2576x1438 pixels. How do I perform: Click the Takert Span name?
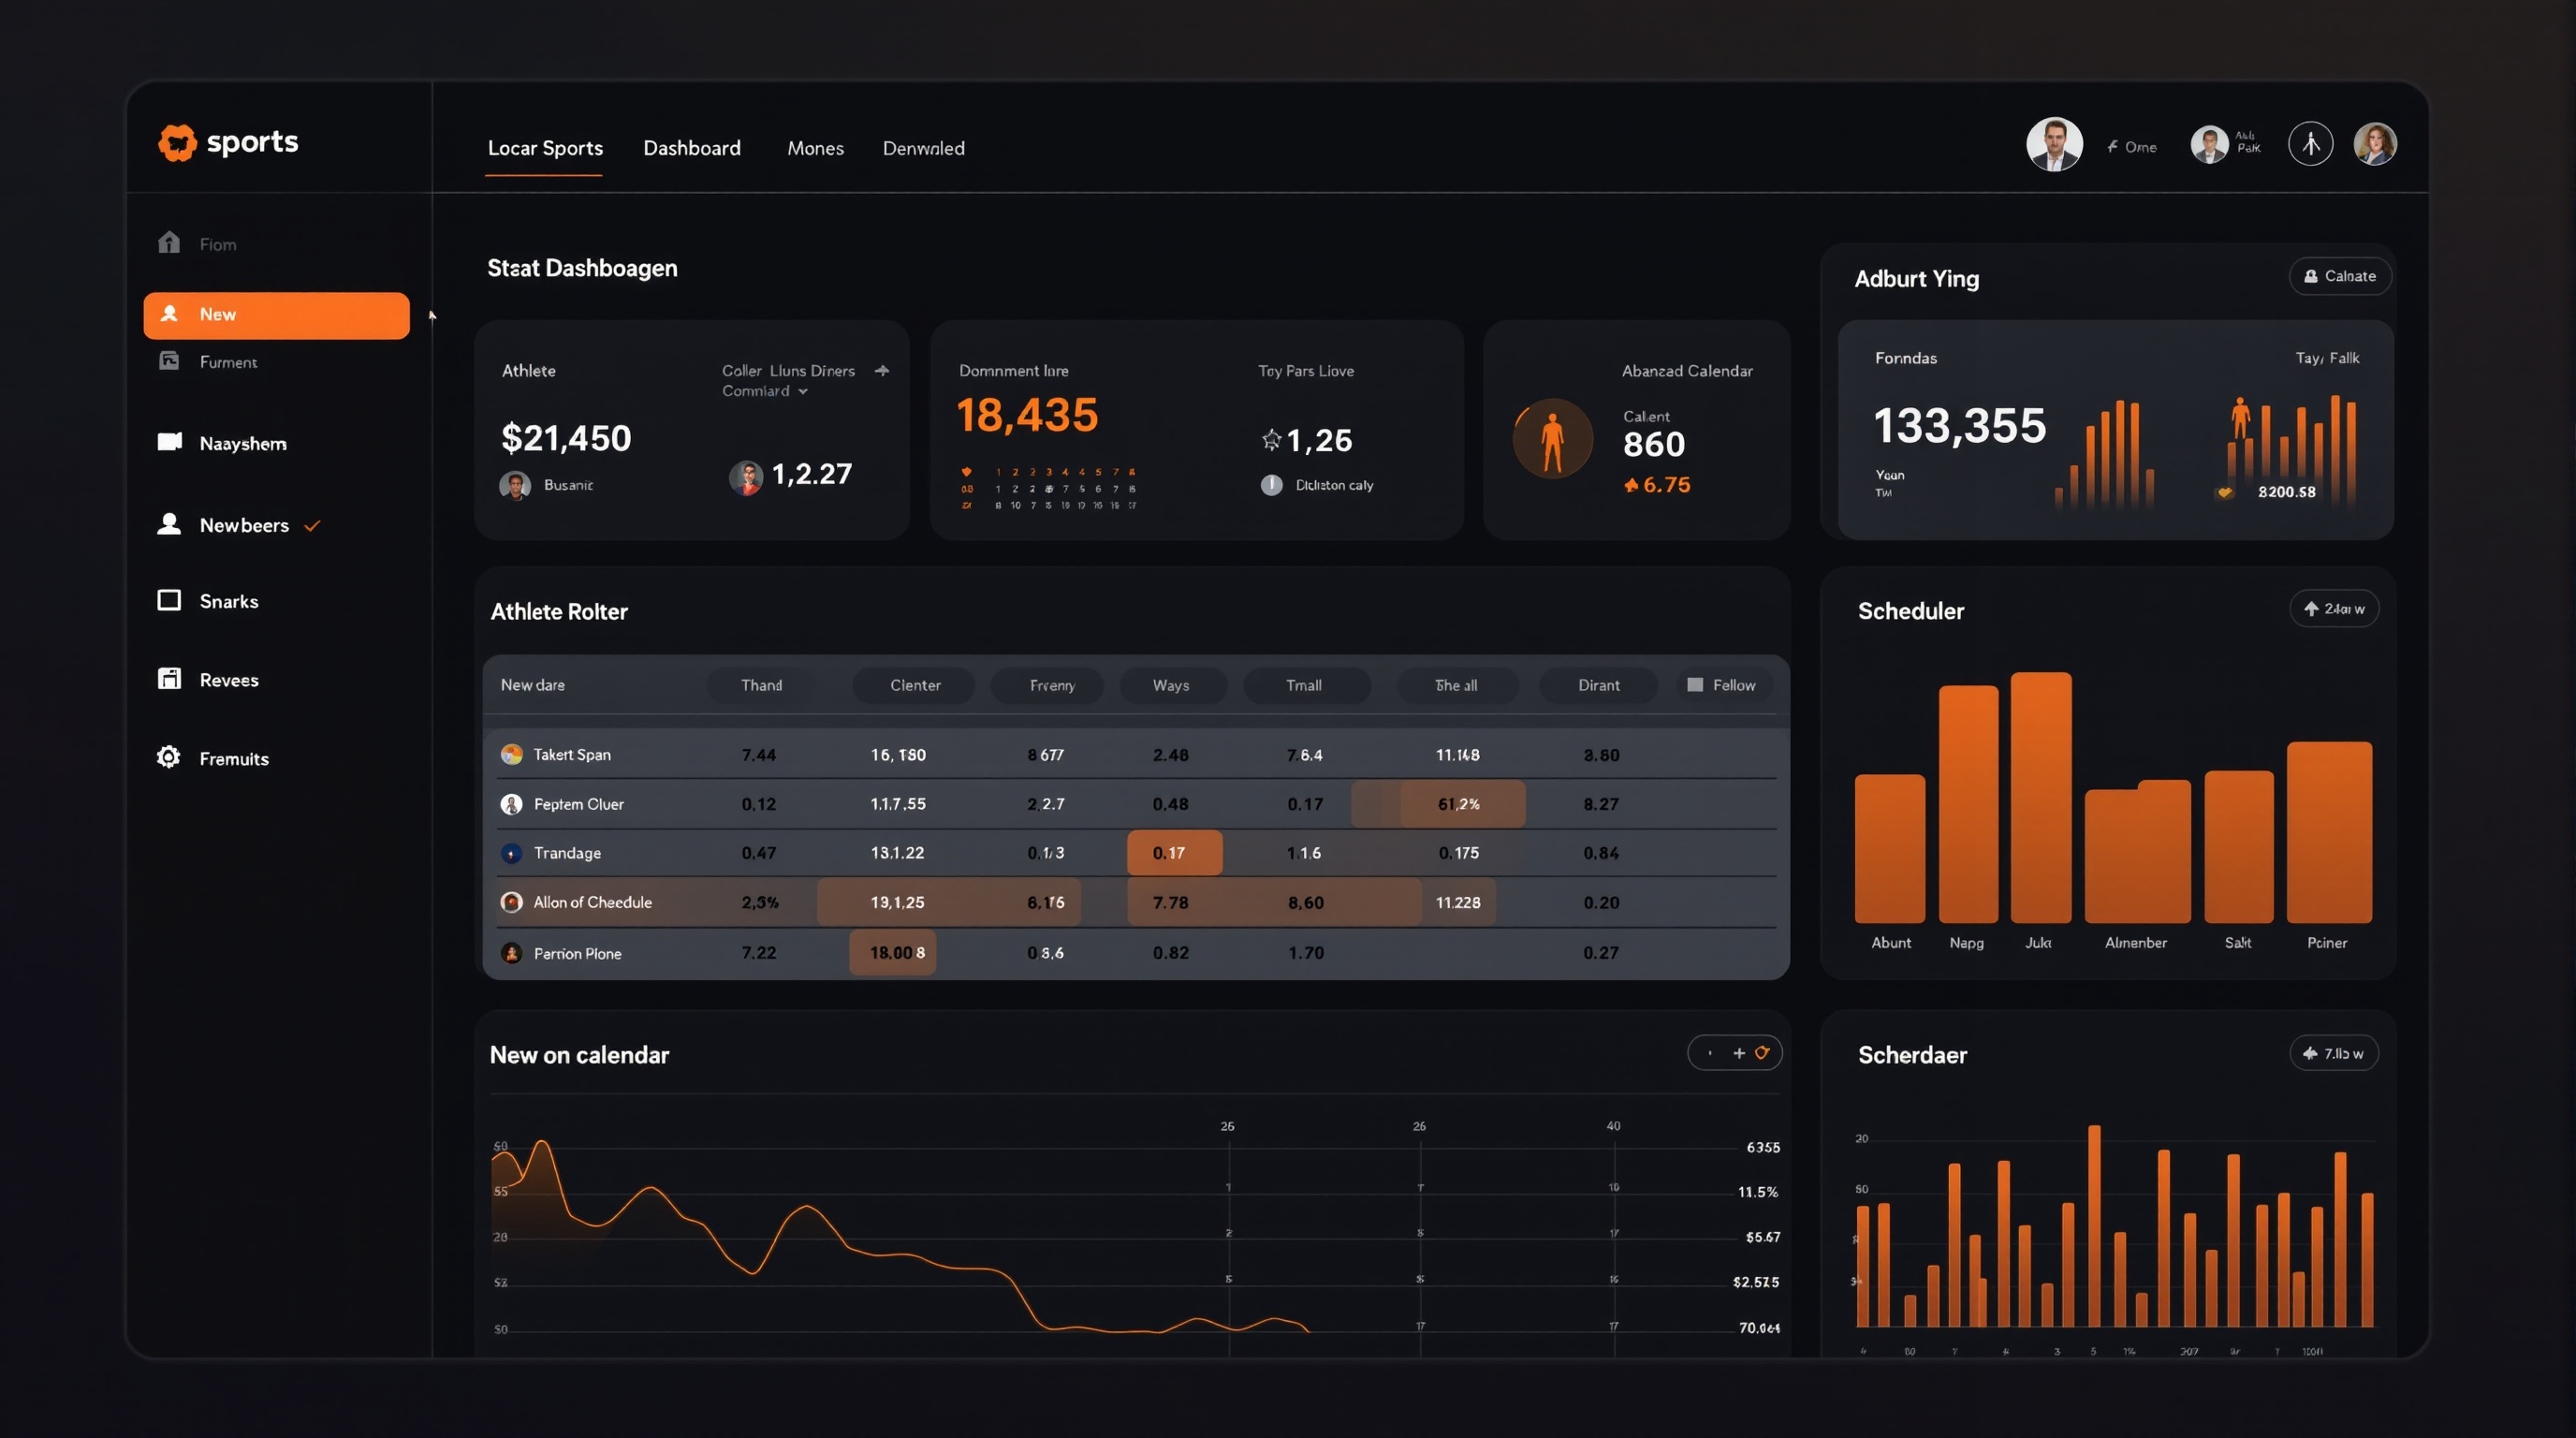pyautogui.click(x=572, y=754)
